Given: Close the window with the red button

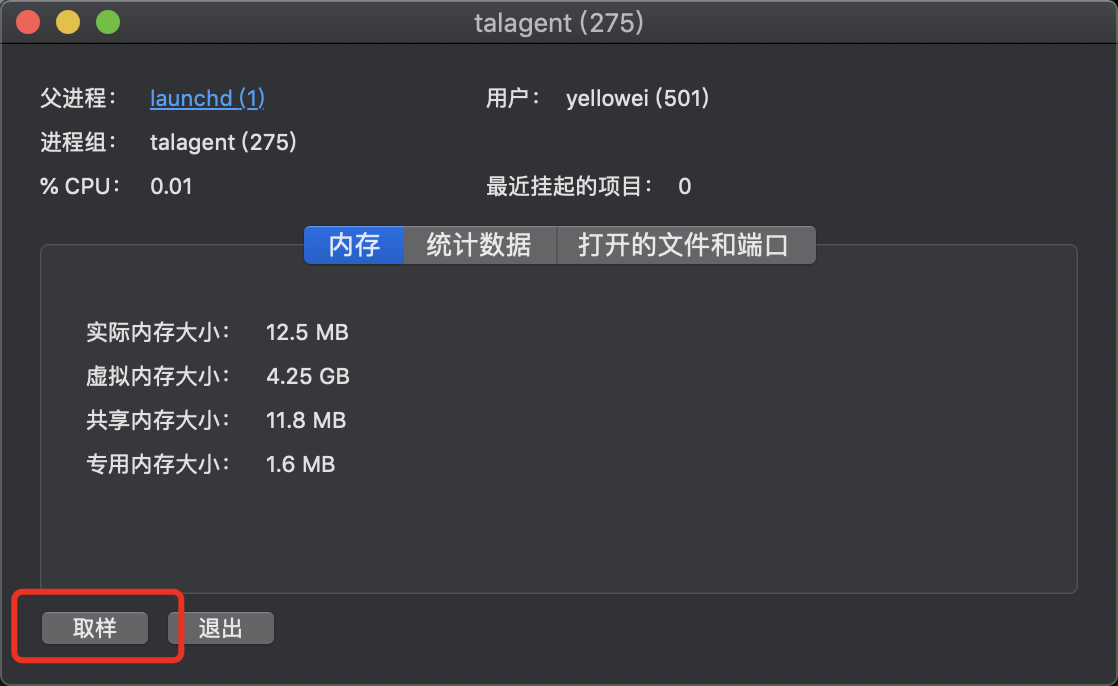Looking at the screenshot, I should (x=28, y=22).
